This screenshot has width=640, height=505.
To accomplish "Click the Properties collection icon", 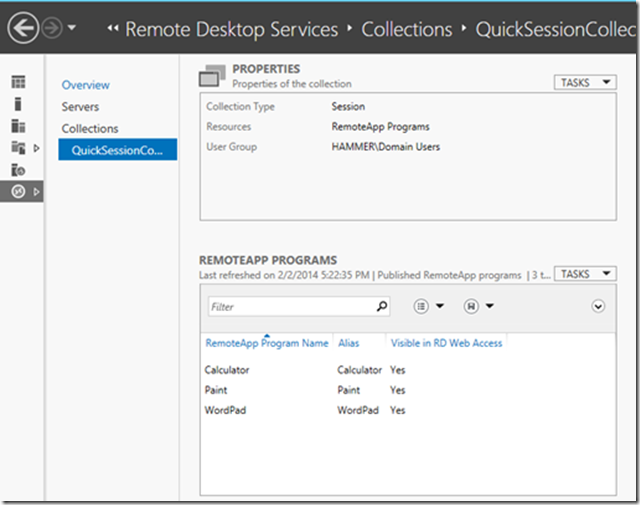I will pyautogui.click(x=213, y=76).
